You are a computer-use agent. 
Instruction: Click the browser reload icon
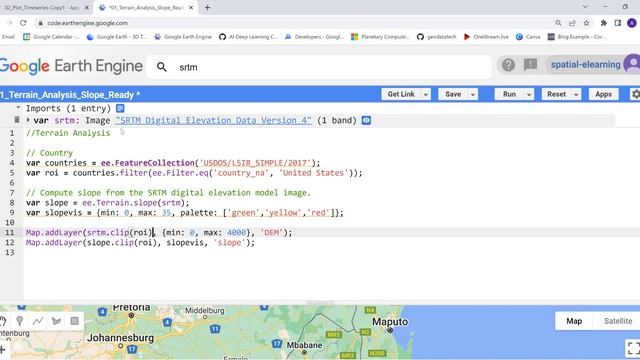click(23, 23)
